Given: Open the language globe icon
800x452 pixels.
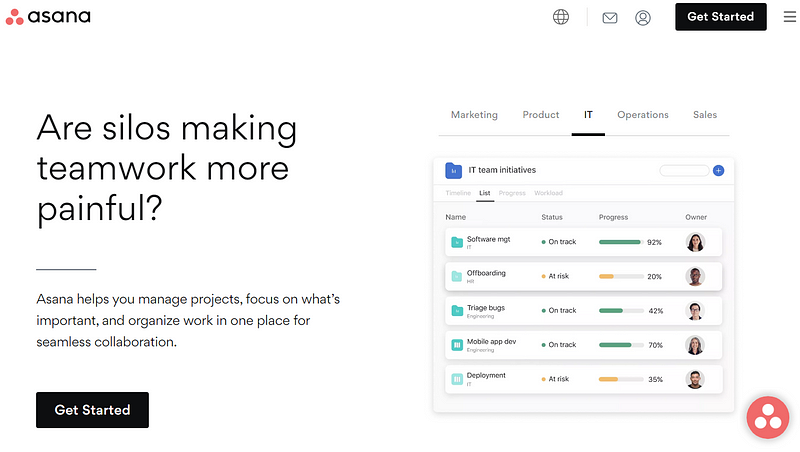Looking at the screenshot, I should [561, 17].
